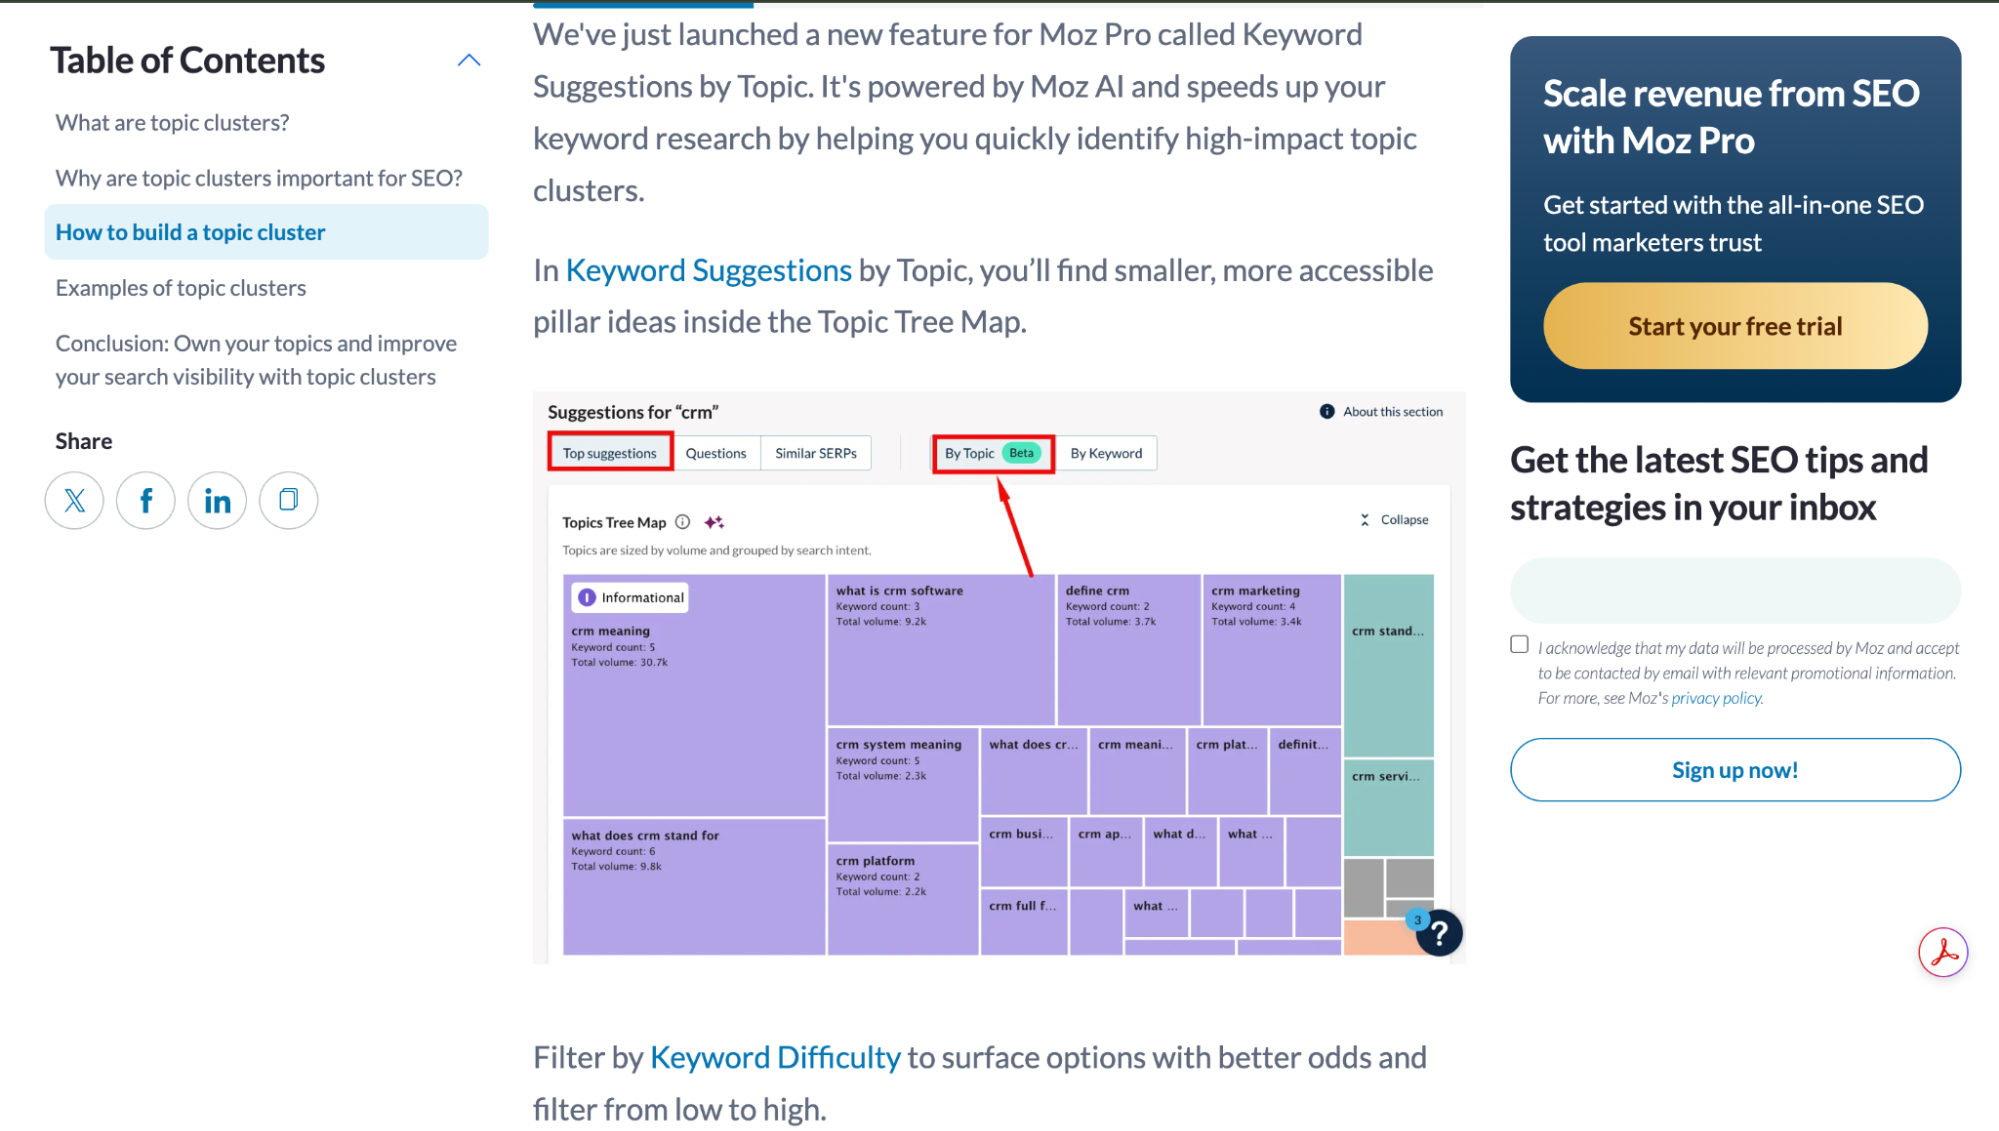1999x1131 pixels.
Task: Select the By Topic Beta tab
Action: 992,453
